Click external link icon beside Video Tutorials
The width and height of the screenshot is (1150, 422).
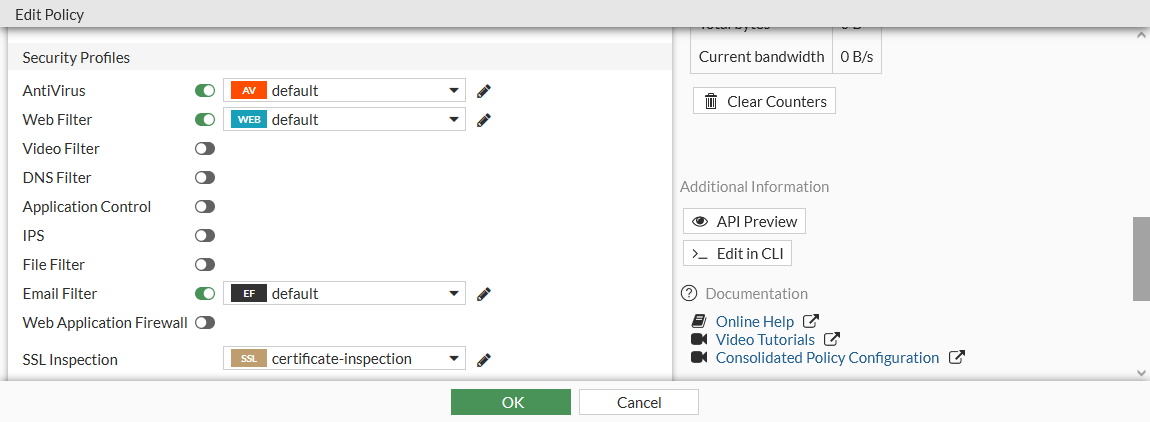click(x=832, y=340)
